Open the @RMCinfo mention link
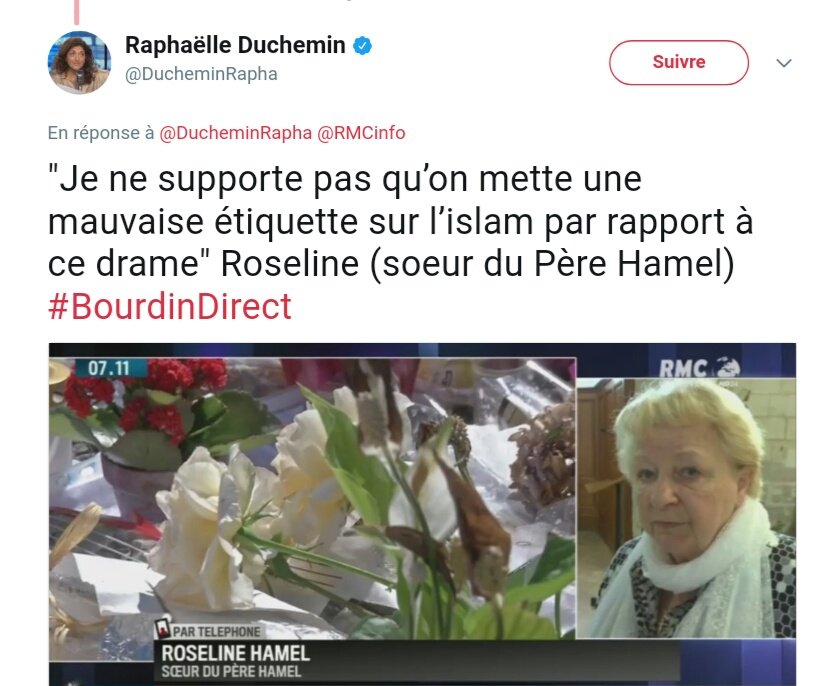Image resolution: width=833 pixels, height=686 pixels. tap(361, 133)
